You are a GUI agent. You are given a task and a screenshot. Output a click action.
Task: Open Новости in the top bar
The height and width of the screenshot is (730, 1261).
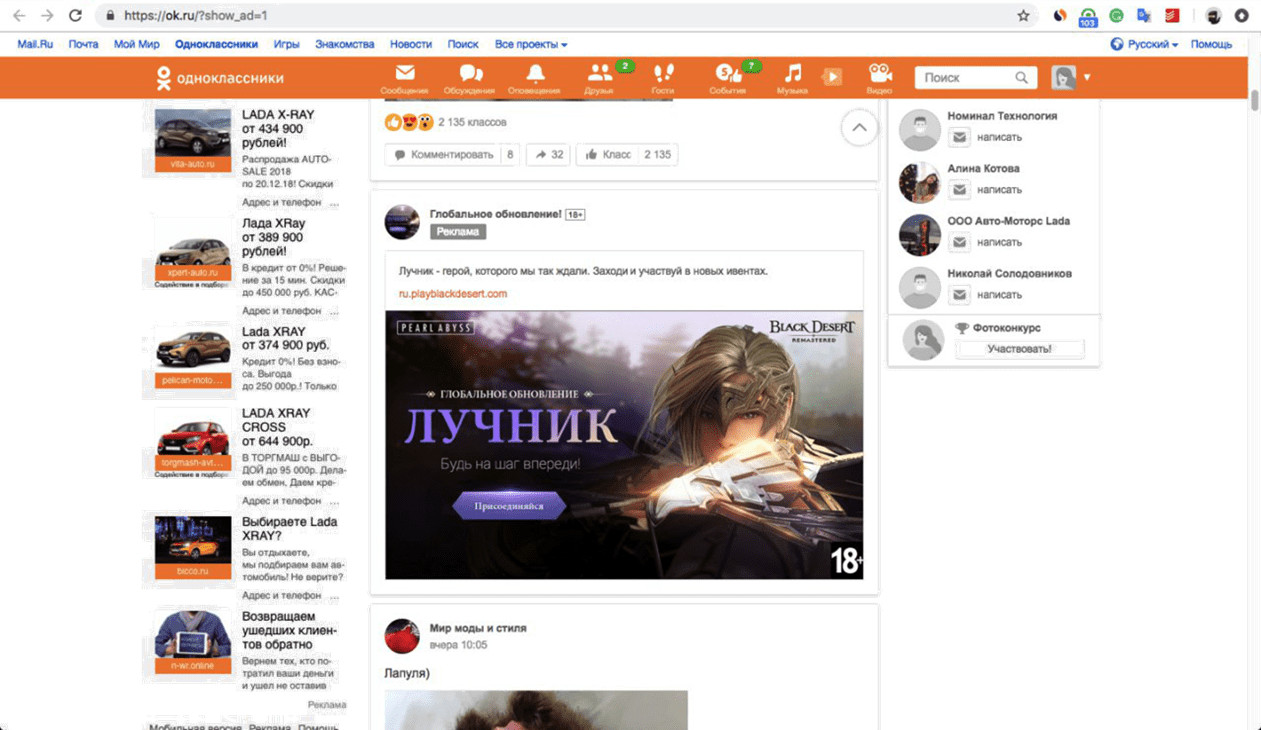(x=411, y=45)
